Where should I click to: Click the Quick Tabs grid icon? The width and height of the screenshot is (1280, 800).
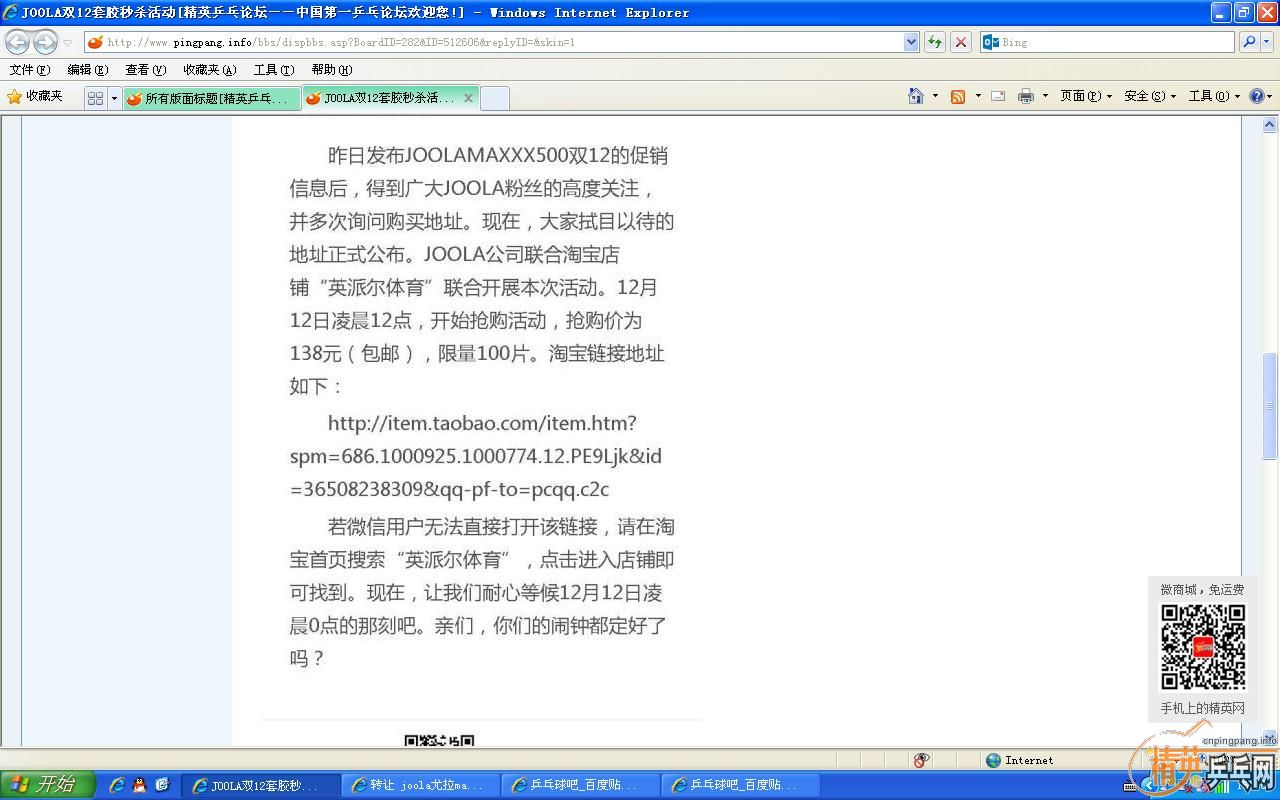pyautogui.click(x=95, y=98)
